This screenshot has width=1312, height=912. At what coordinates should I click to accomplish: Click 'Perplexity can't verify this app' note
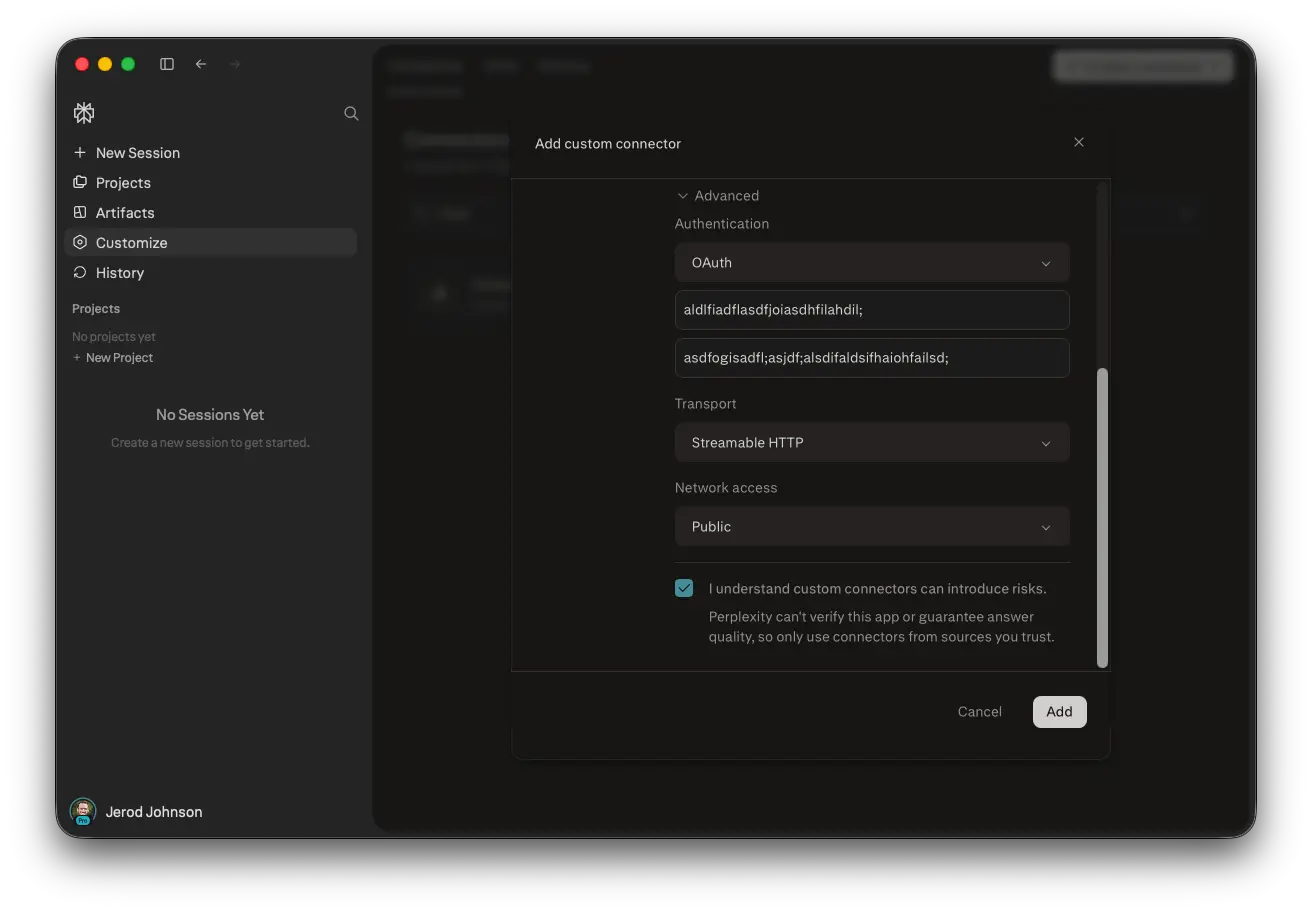[882, 627]
